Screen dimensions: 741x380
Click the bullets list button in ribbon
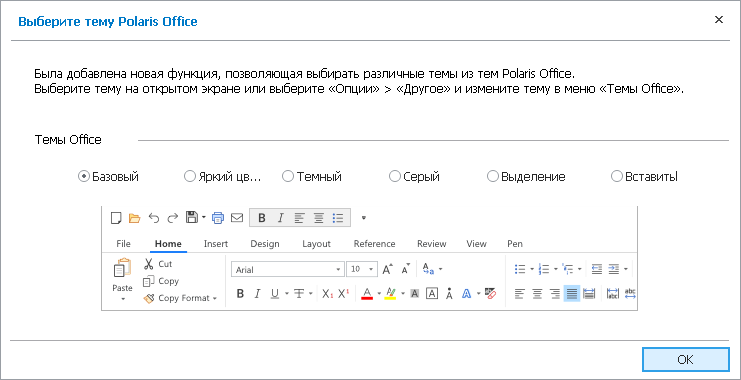(520, 269)
